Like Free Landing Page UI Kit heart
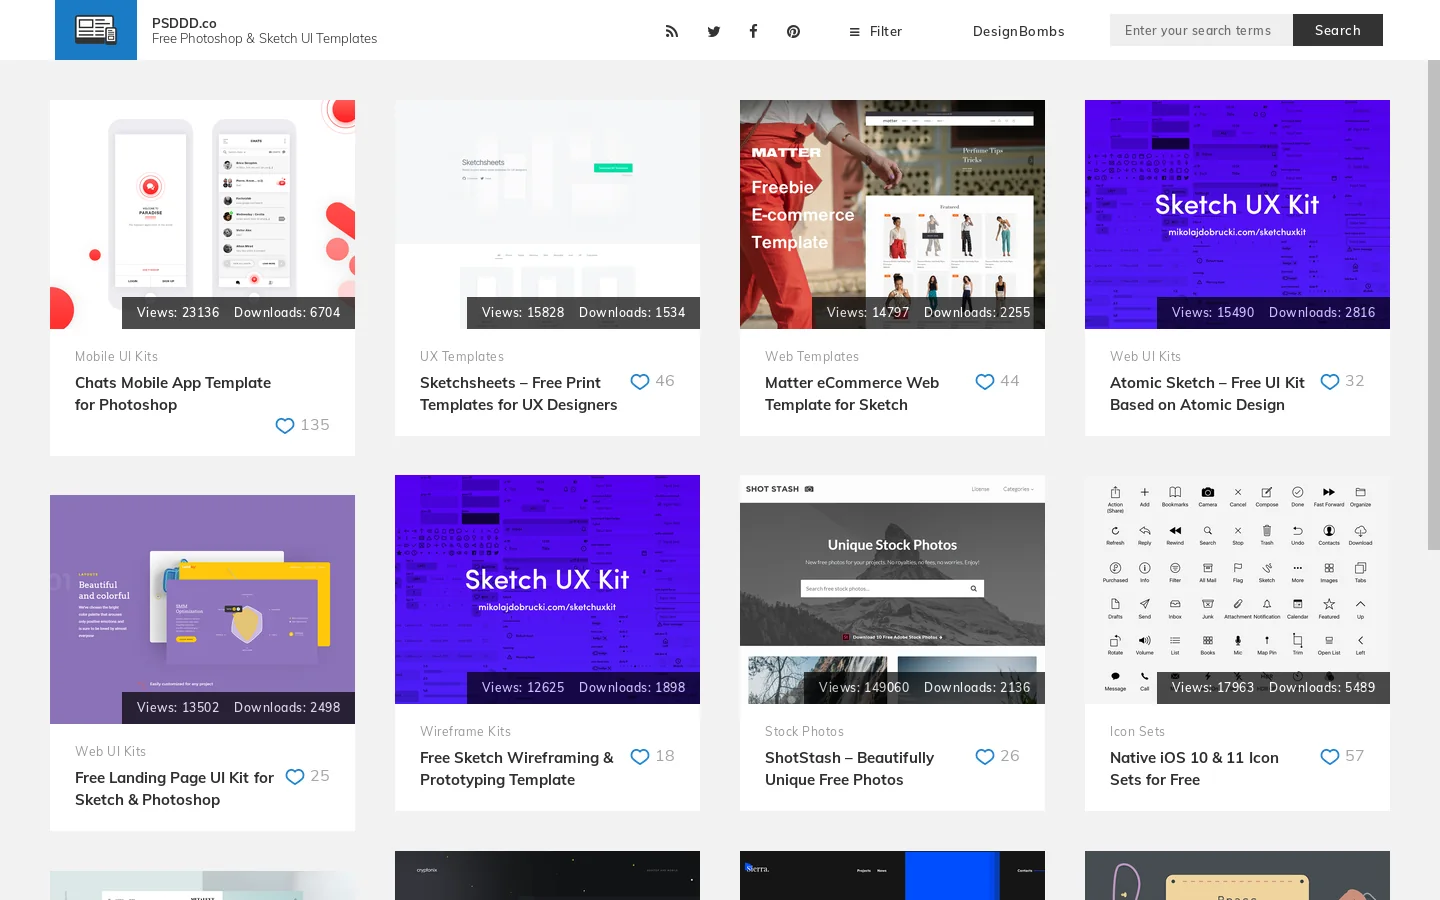The height and width of the screenshot is (900, 1440). click(x=295, y=776)
